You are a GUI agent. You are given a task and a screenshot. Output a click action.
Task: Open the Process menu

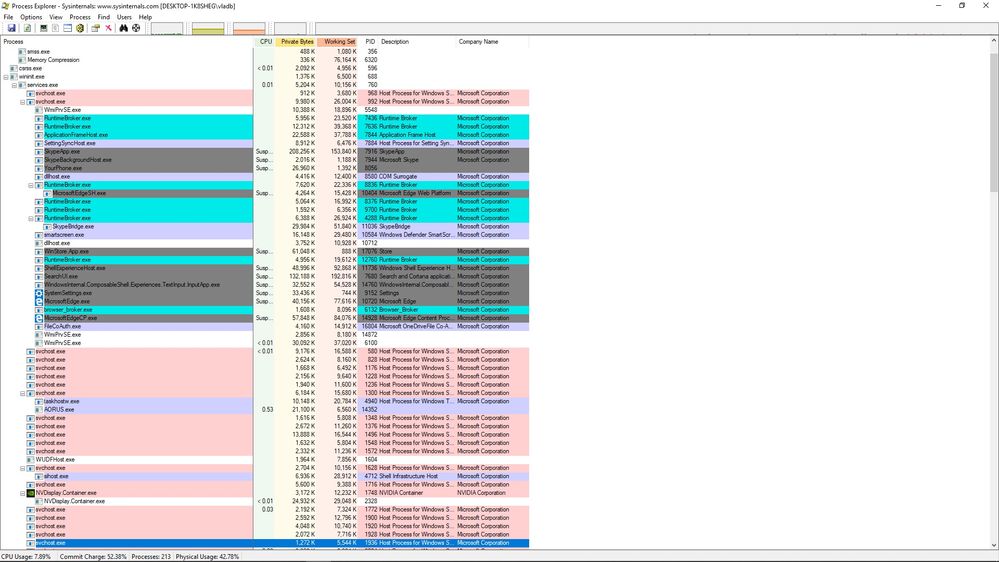click(x=80, y=17)
